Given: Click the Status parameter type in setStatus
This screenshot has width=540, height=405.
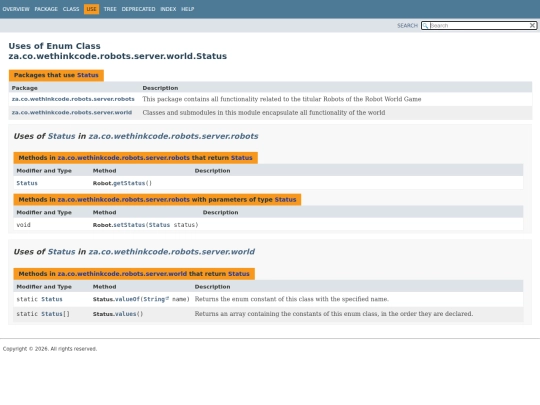Looking at the screenshot, I should 159,225.
